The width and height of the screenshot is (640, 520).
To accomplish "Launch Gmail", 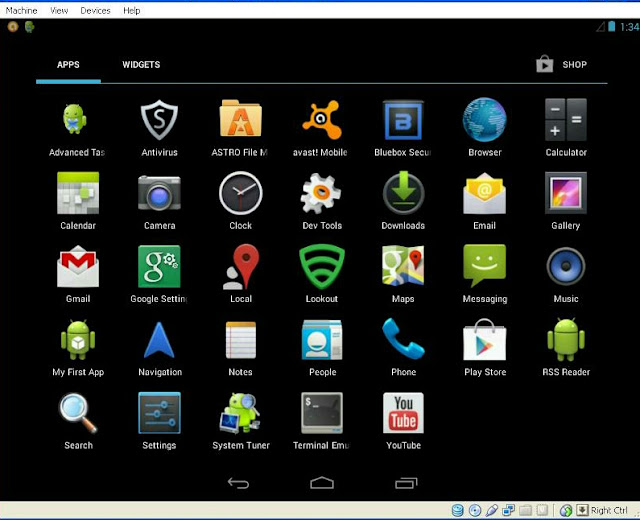I will 78,274.
